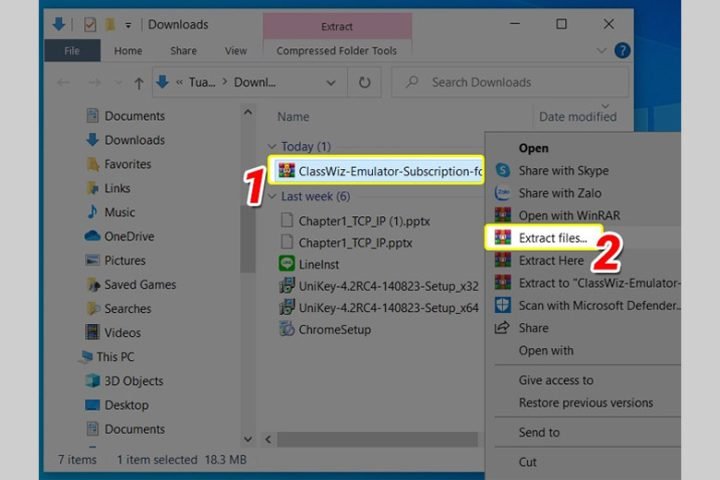Open the File menu button
Screen dimensions: 720x480
pyautogui.click(x=72, y=51)
